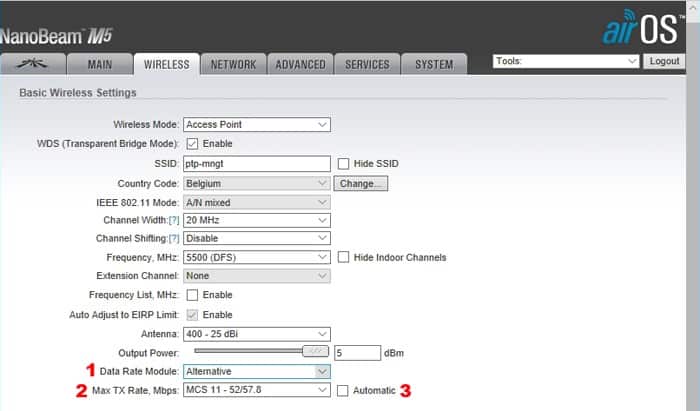Open the Tools dropdown
Viewport: 700px width, 411px height.
coord(566,61)
